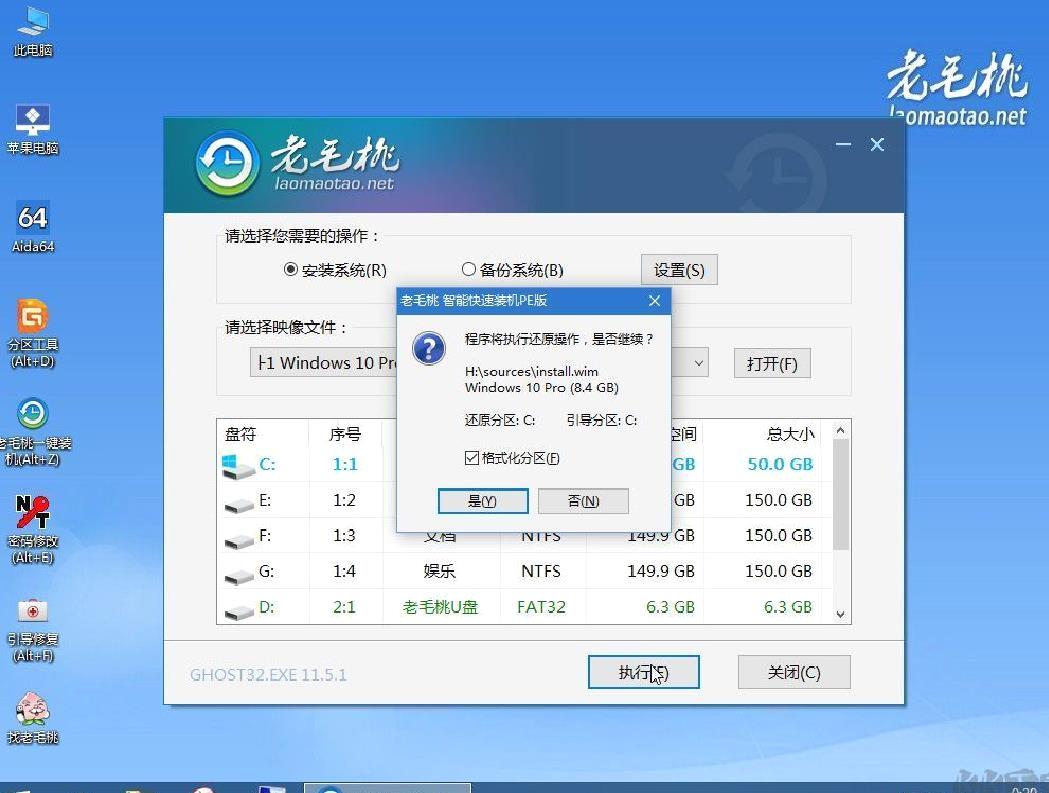Click the drive icon in the G: row
This screenshot has width=1049, height=793.
239,576
